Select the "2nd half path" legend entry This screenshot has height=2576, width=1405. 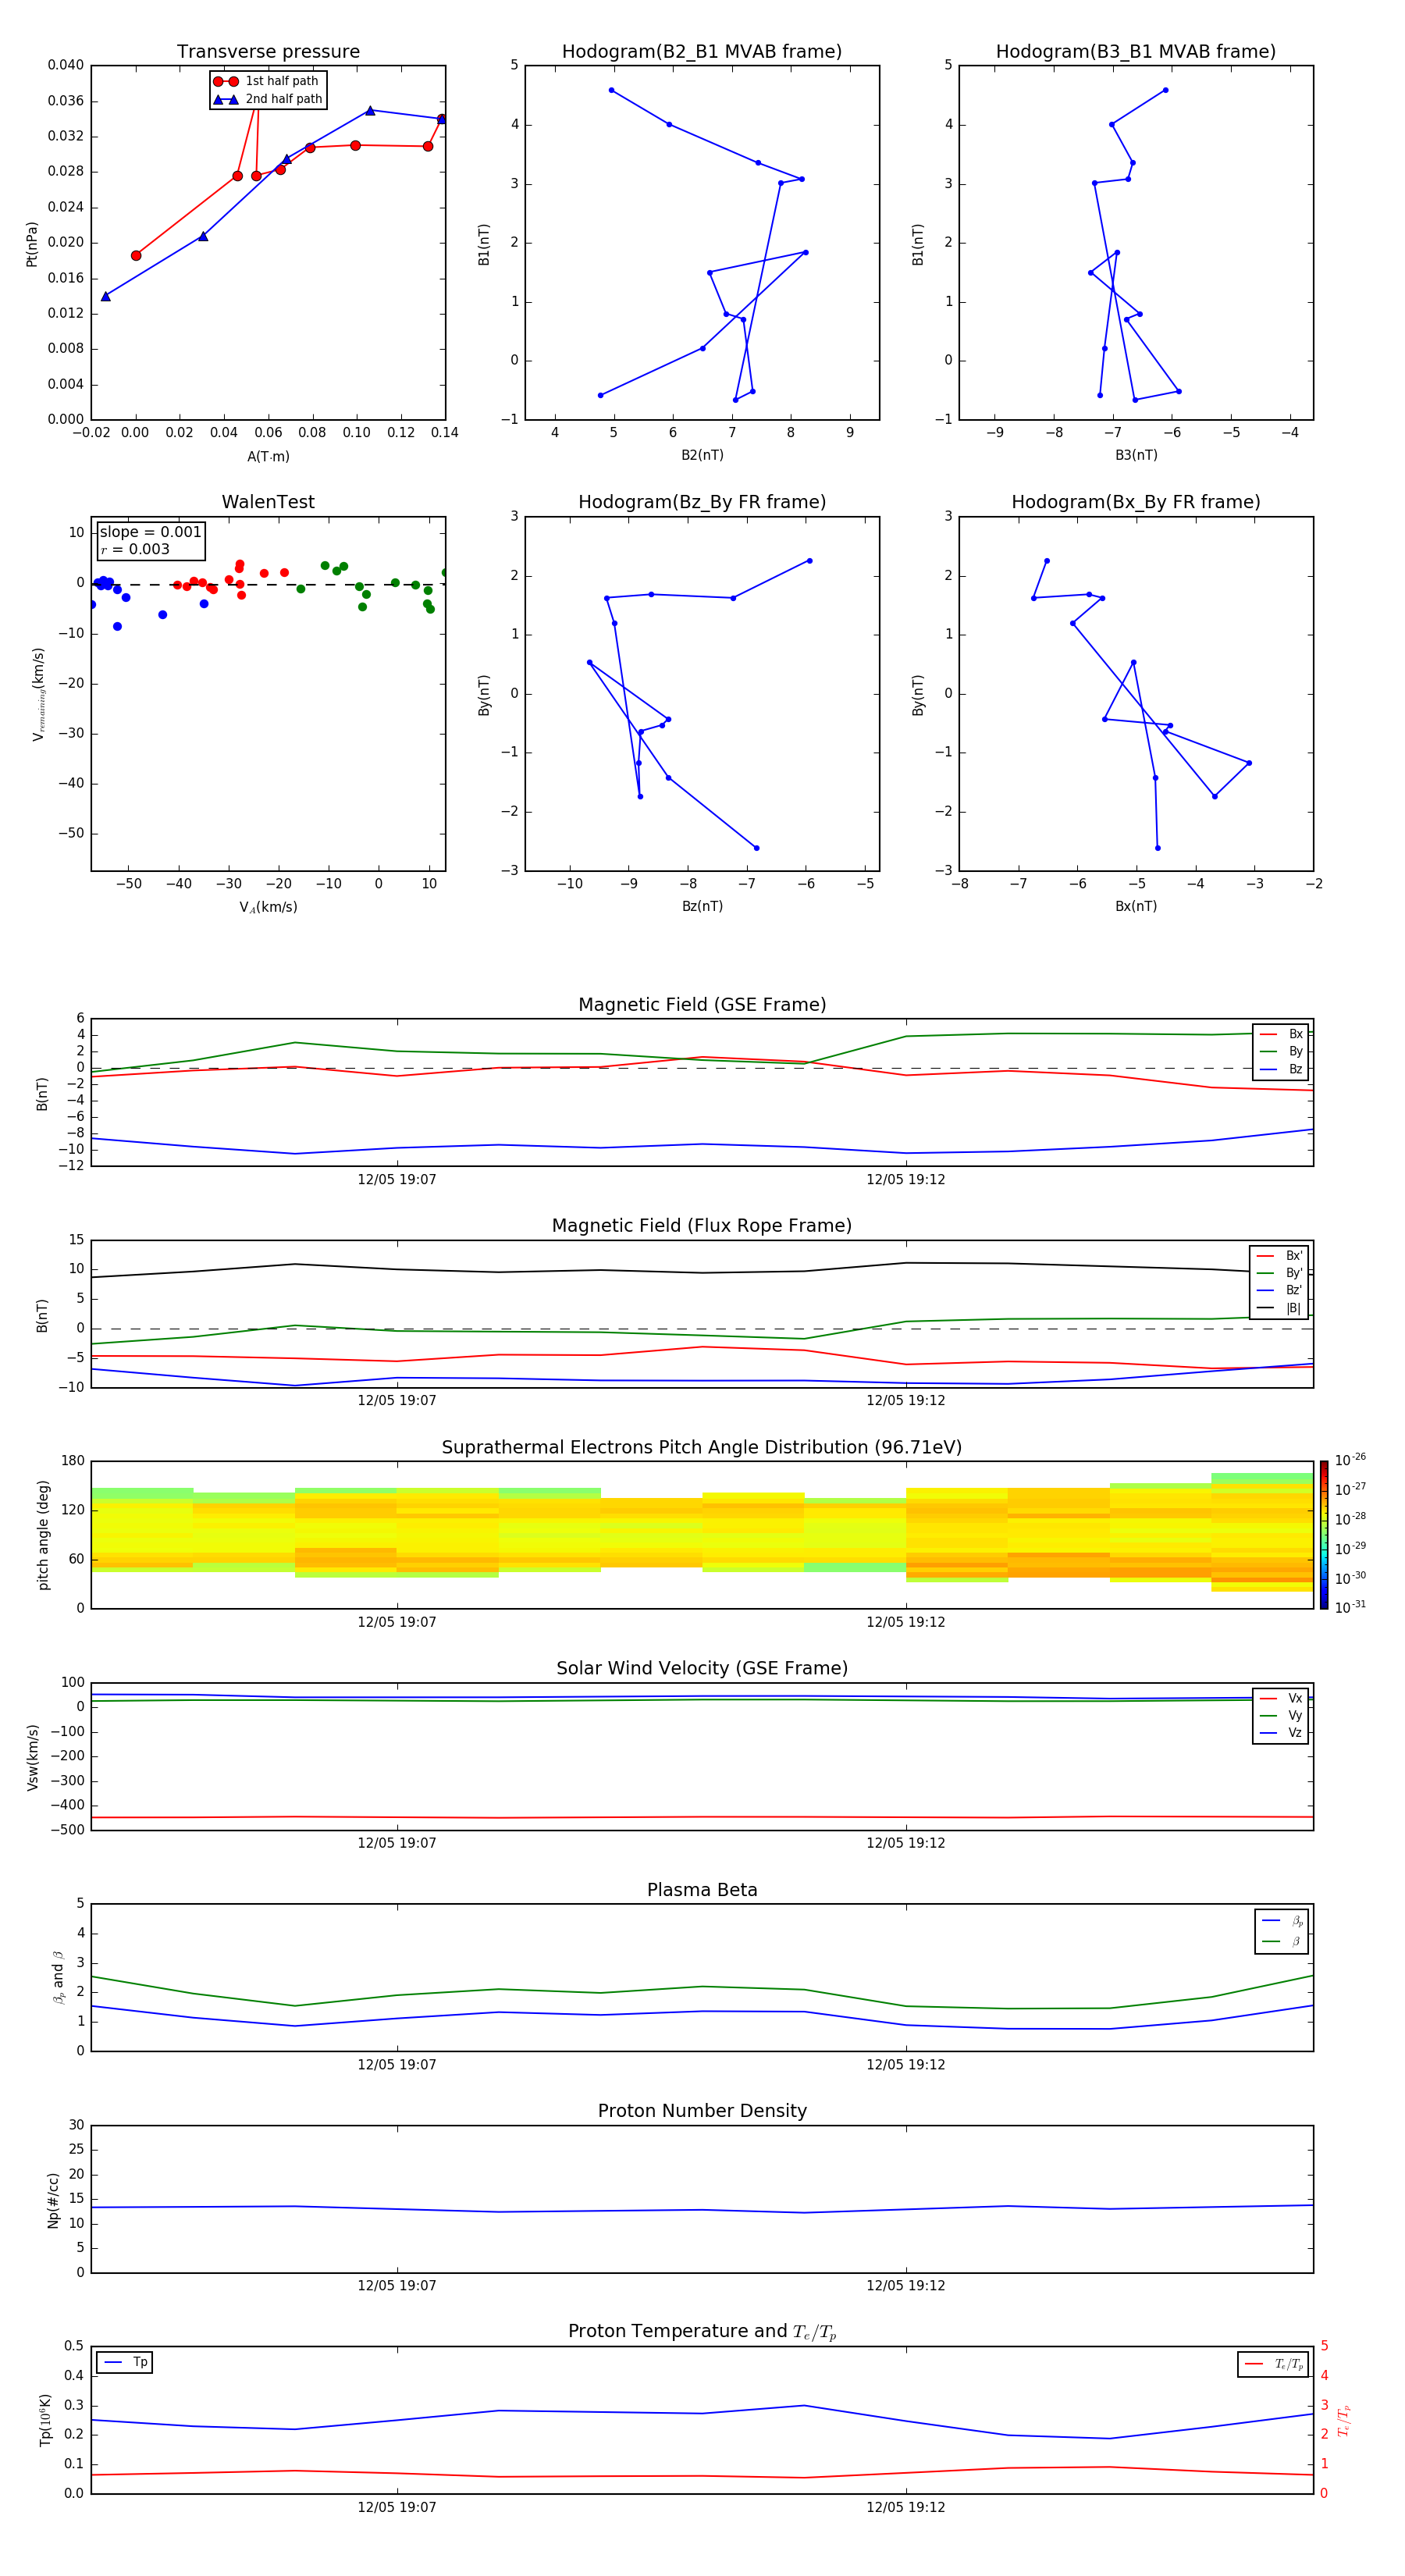267,99
